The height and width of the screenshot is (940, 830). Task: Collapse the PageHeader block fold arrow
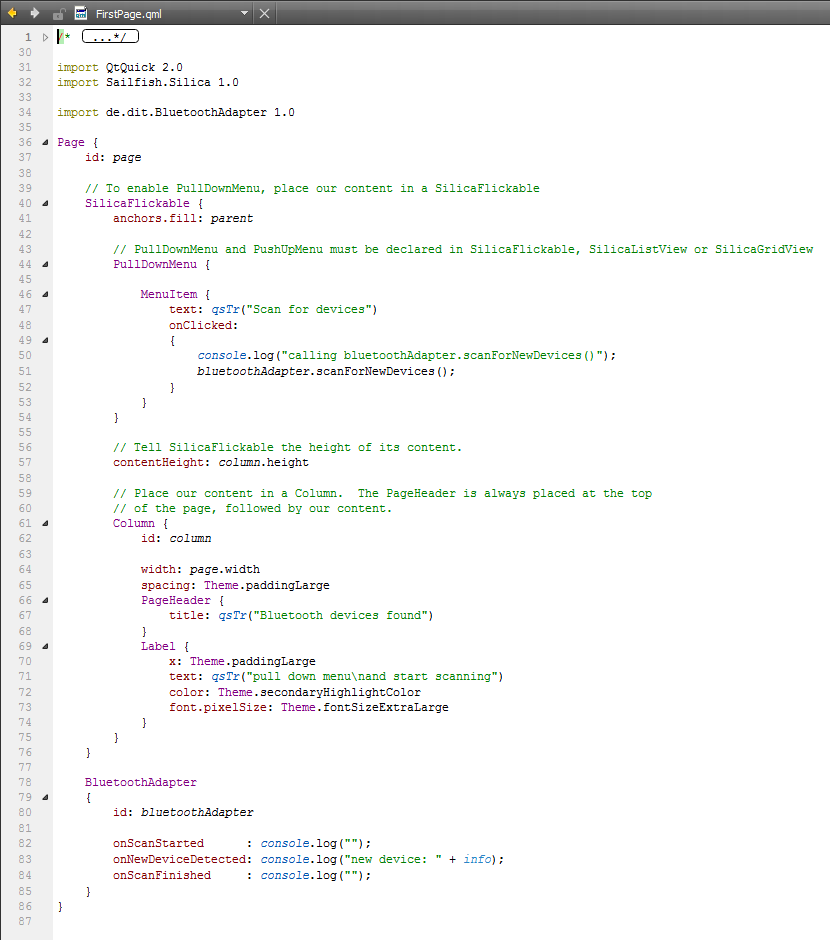pyautogui.click(x=45, y=600)
